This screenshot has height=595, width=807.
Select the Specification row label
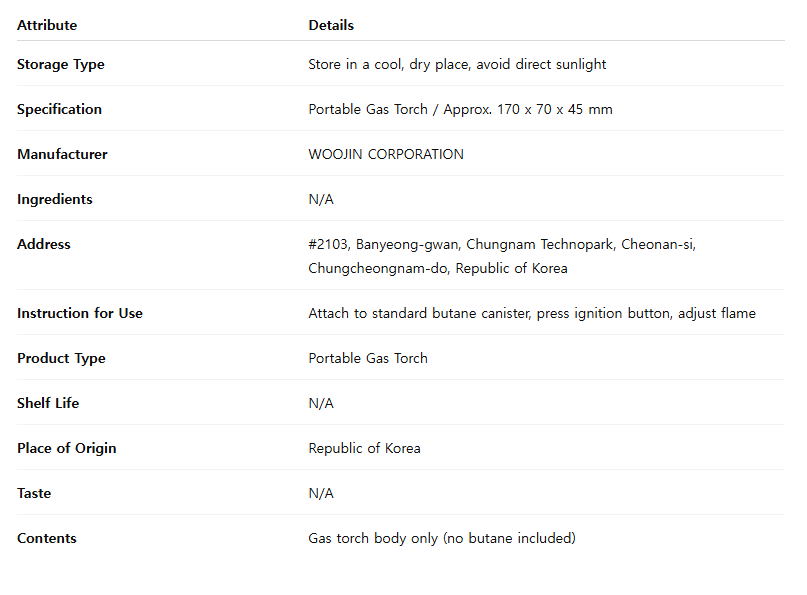[x=59, y=109]
